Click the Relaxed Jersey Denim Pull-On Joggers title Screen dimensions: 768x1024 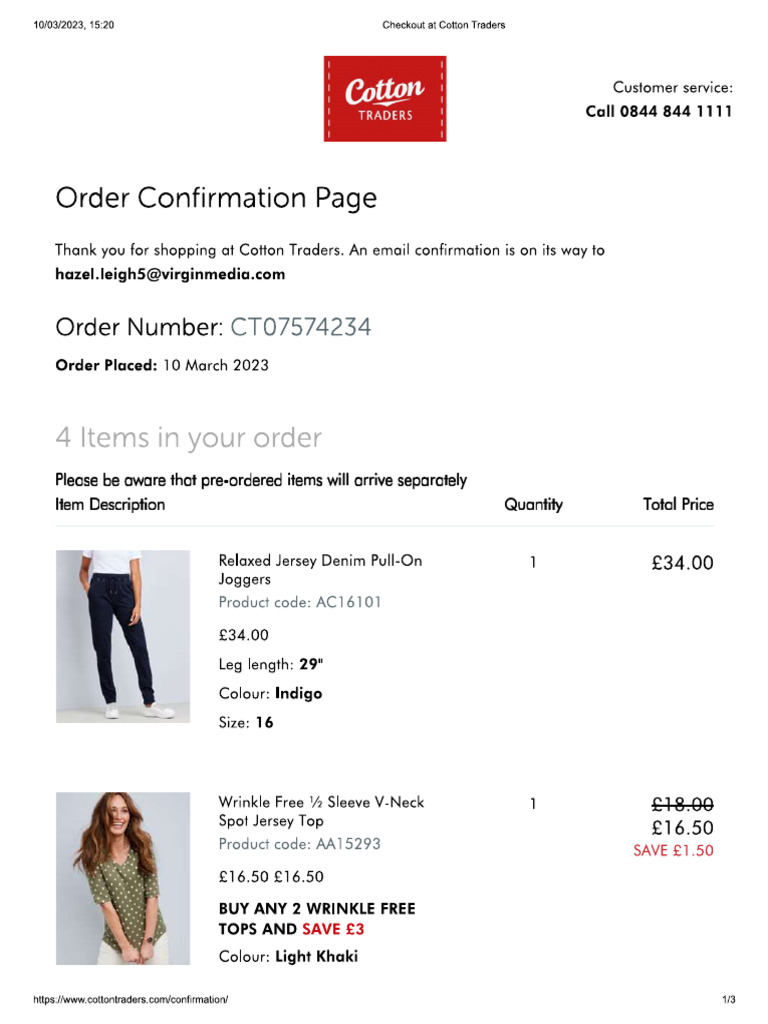[320, 569]
